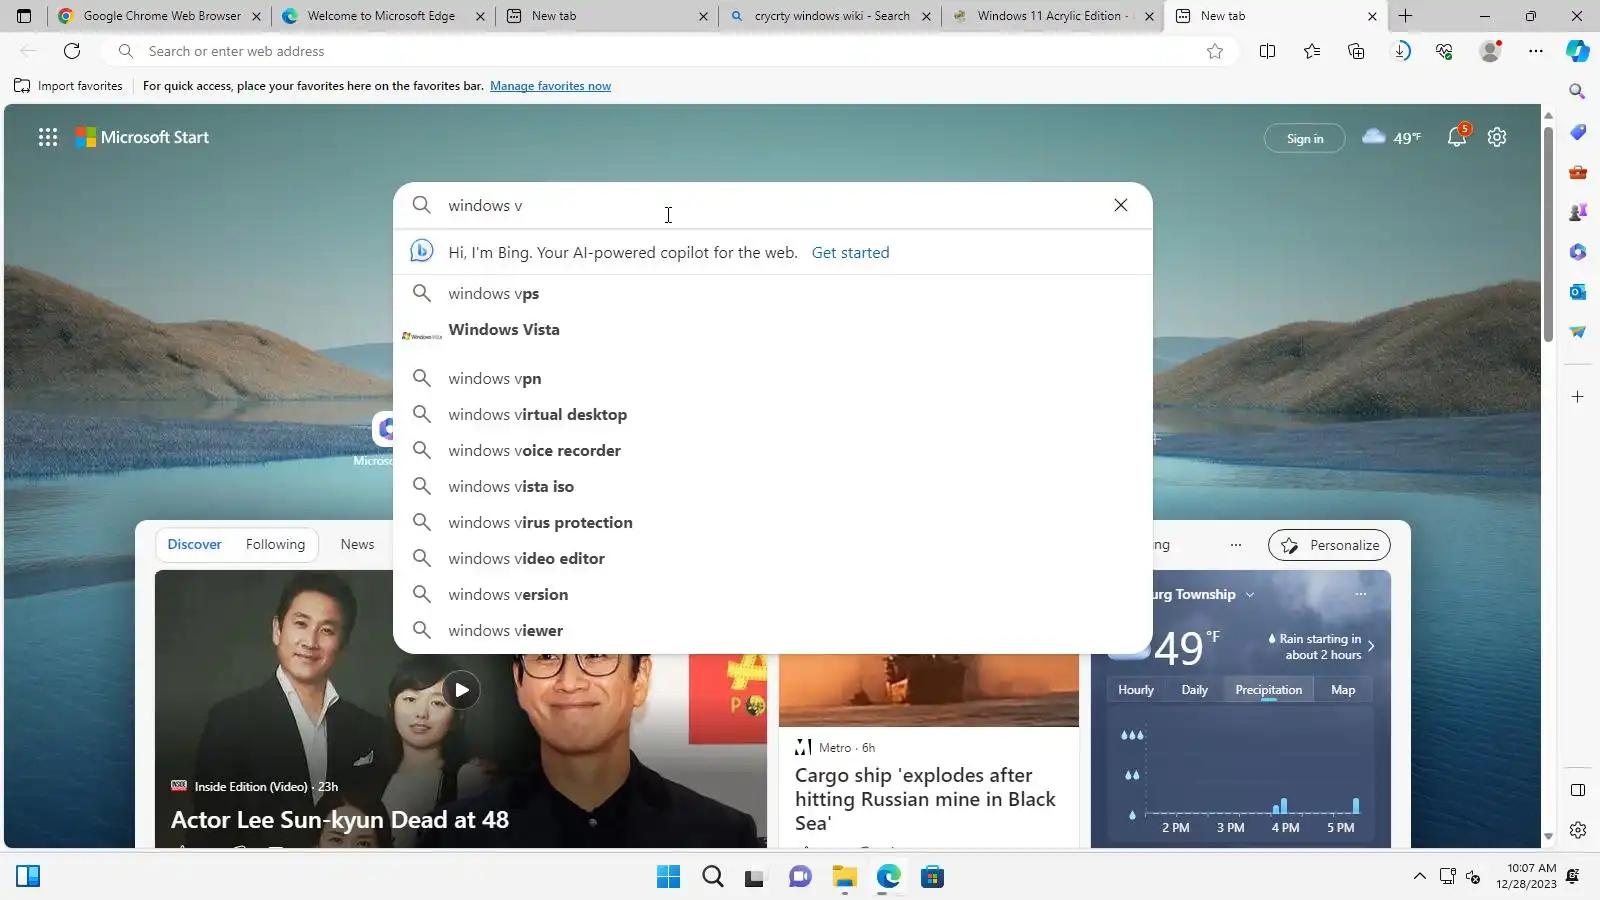
Task: Show hidden system tray icons
Action: 1419,877
